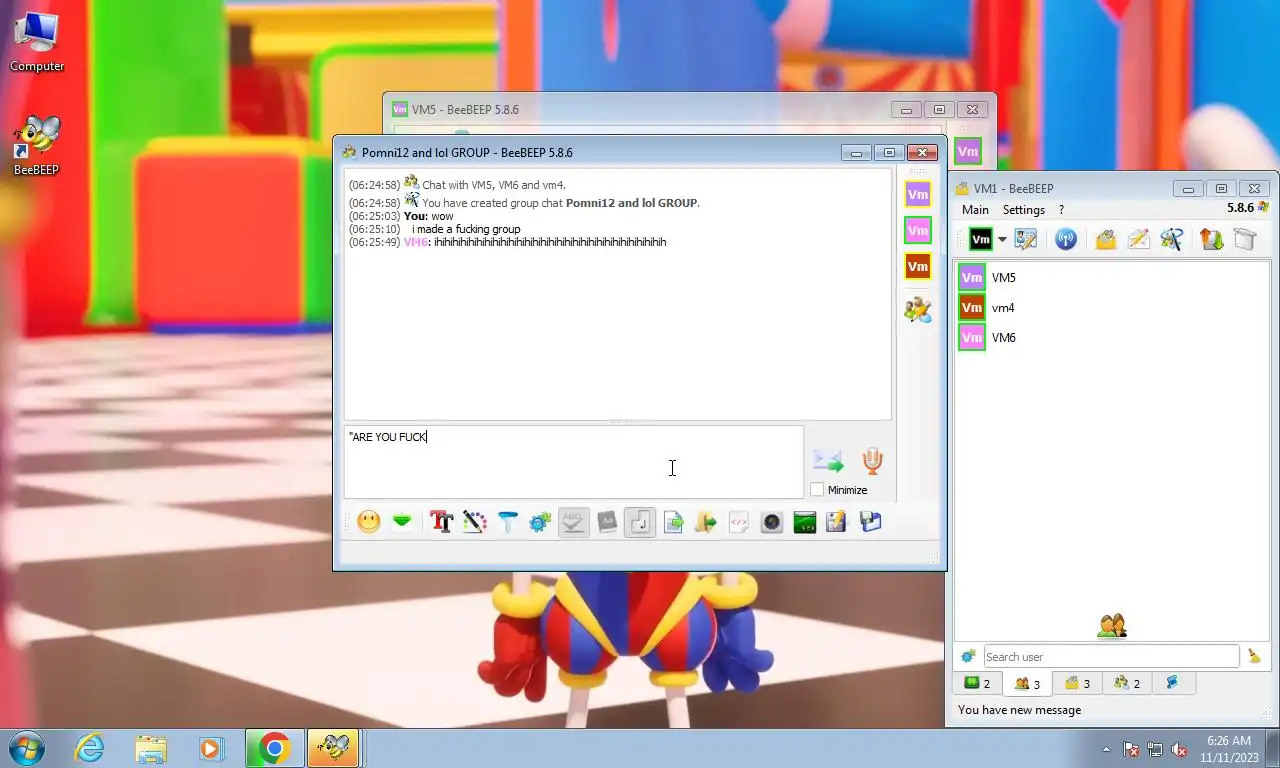
Task: Click the green down-arrow icon beside emoticons
Action: [x=402, y=522]
